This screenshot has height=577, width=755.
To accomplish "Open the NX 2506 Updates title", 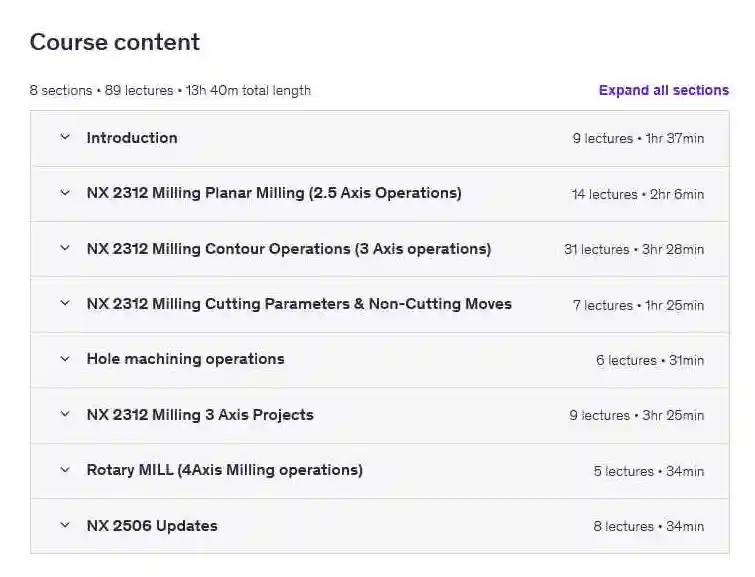I will [152, 526].
